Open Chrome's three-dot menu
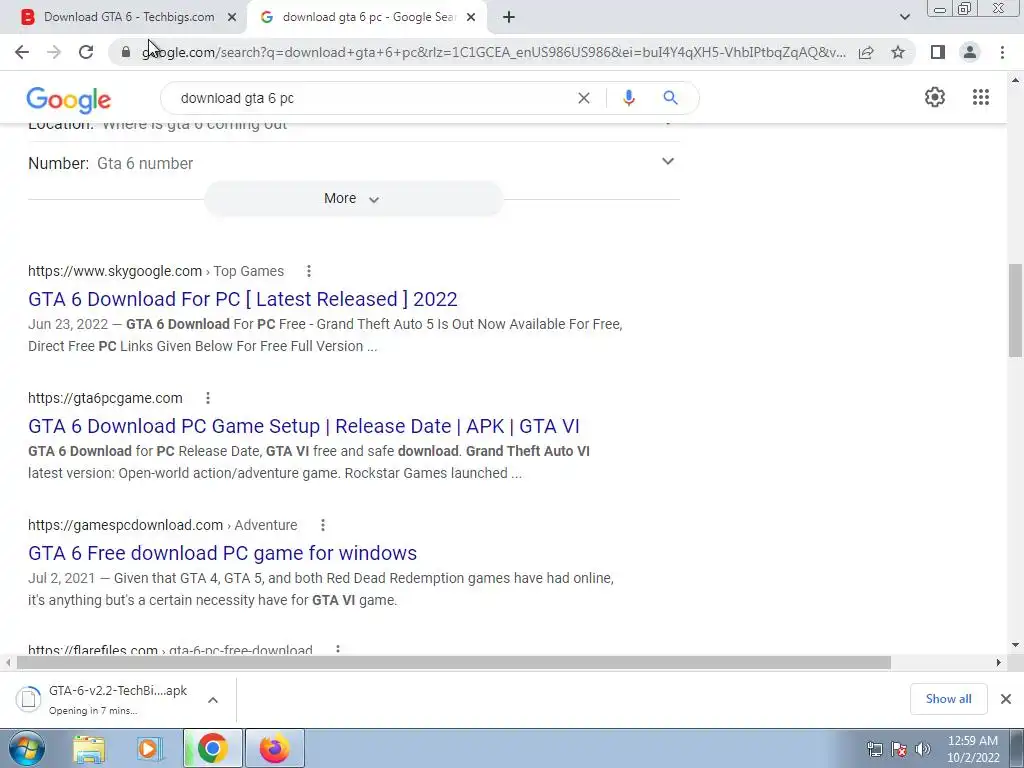This screenshot has width=1024, height=768. [1002, 52]
